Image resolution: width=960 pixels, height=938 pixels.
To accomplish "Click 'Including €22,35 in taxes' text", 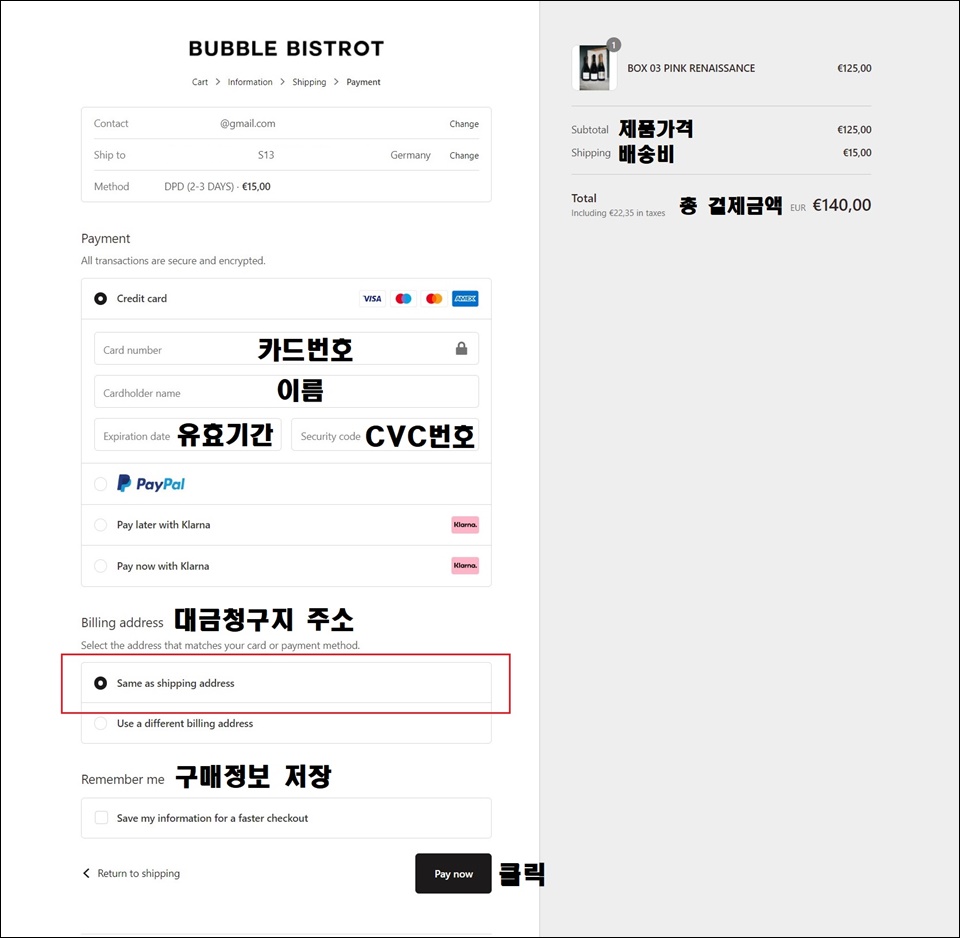I will pos(618,213).
